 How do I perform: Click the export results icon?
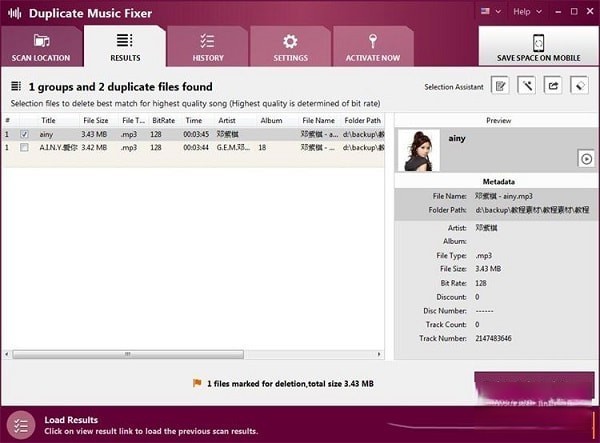[553, 85]
